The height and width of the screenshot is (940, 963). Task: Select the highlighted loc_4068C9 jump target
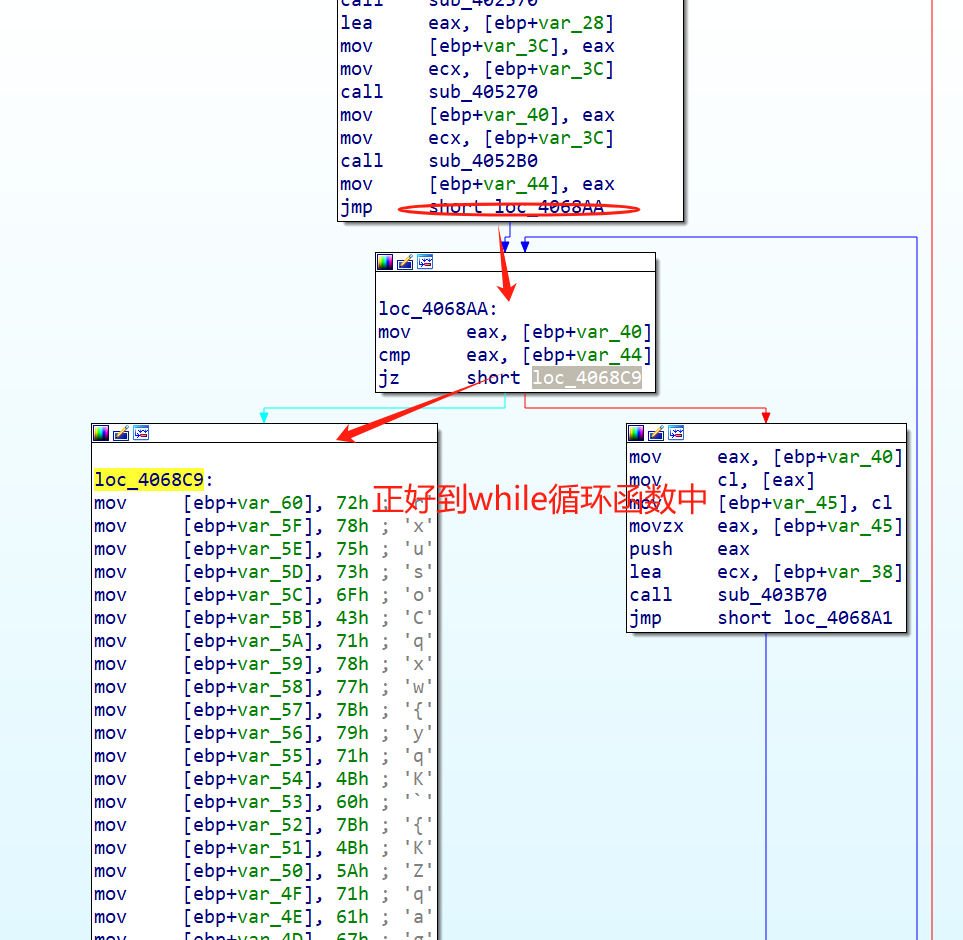click(585, 377)
